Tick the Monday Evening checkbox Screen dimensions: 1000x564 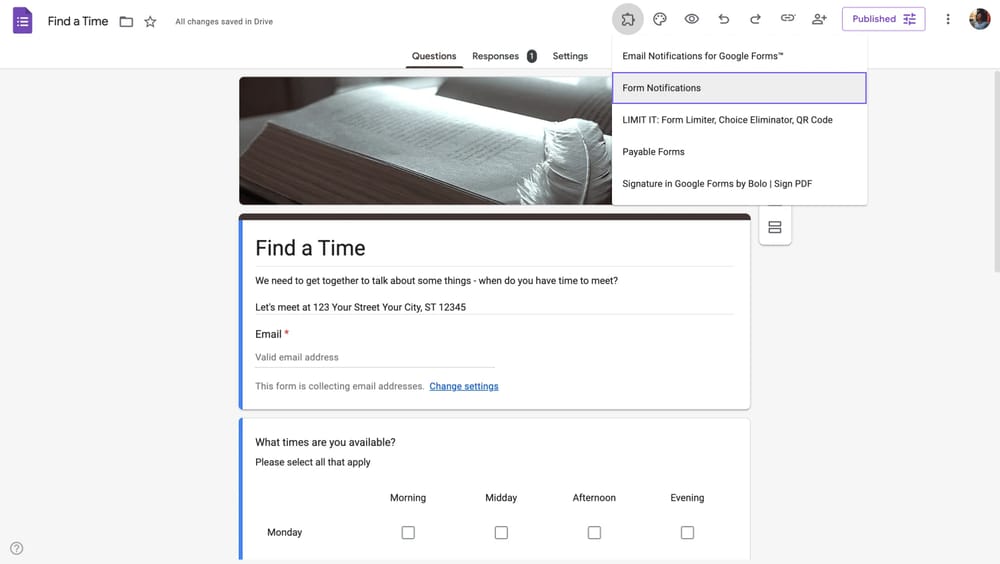[687, 533]
